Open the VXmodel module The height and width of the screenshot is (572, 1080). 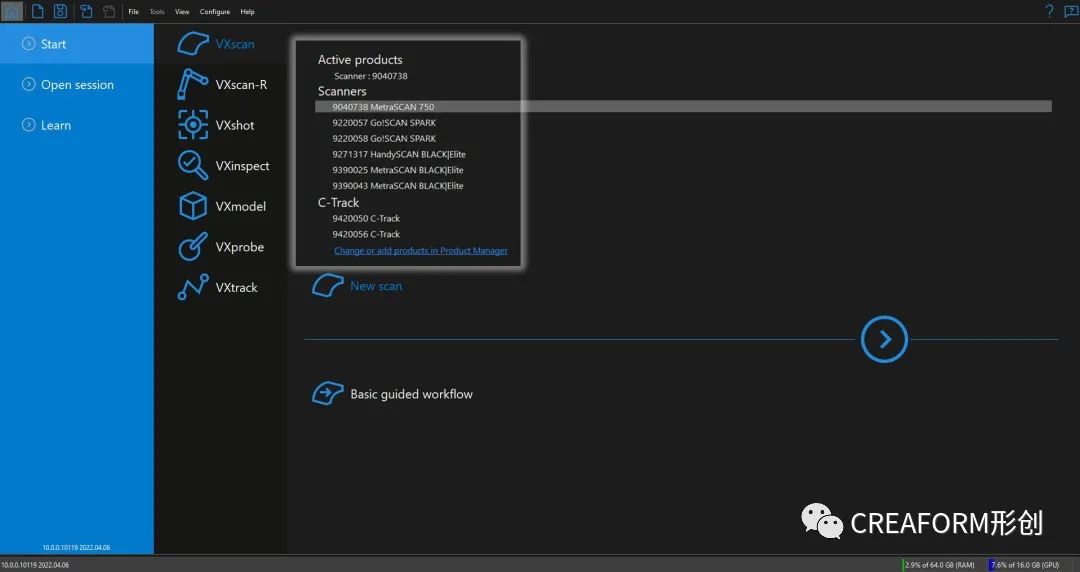pyautogui.click(x=192, y=206)
